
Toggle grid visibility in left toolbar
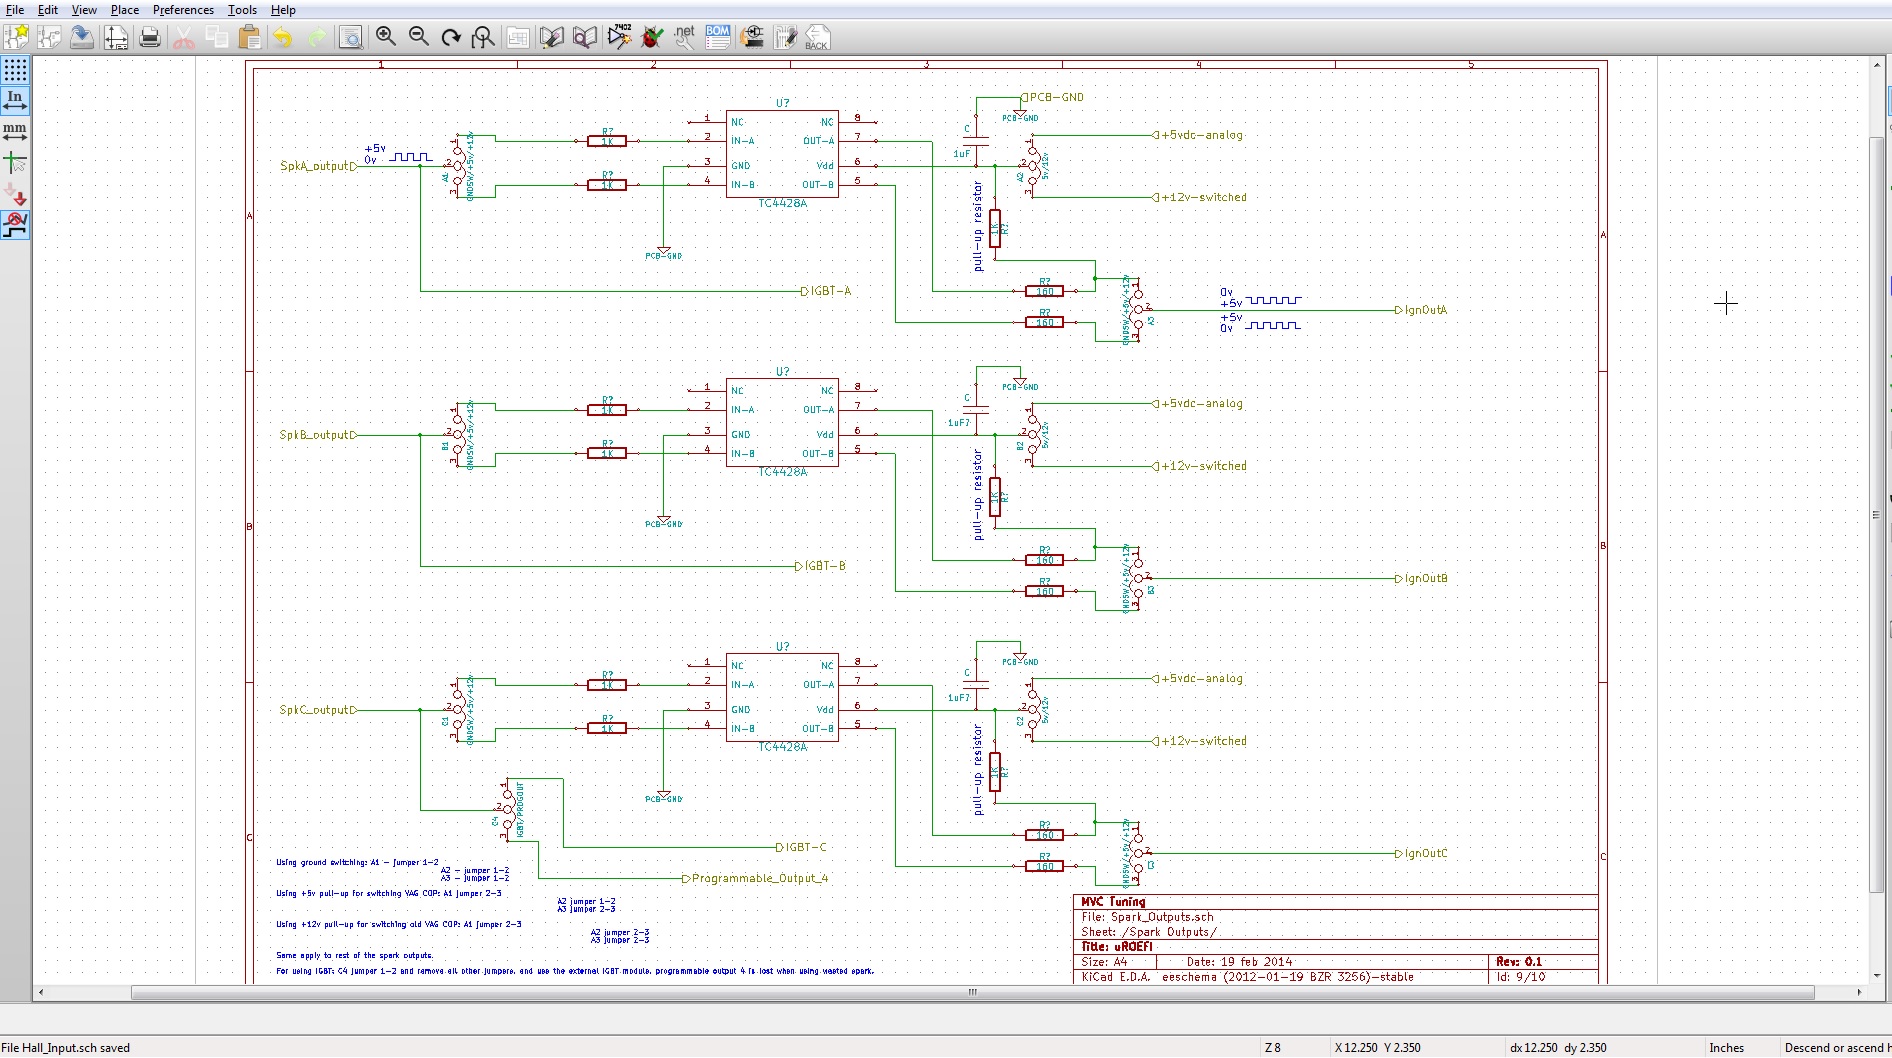pos(15,70)
